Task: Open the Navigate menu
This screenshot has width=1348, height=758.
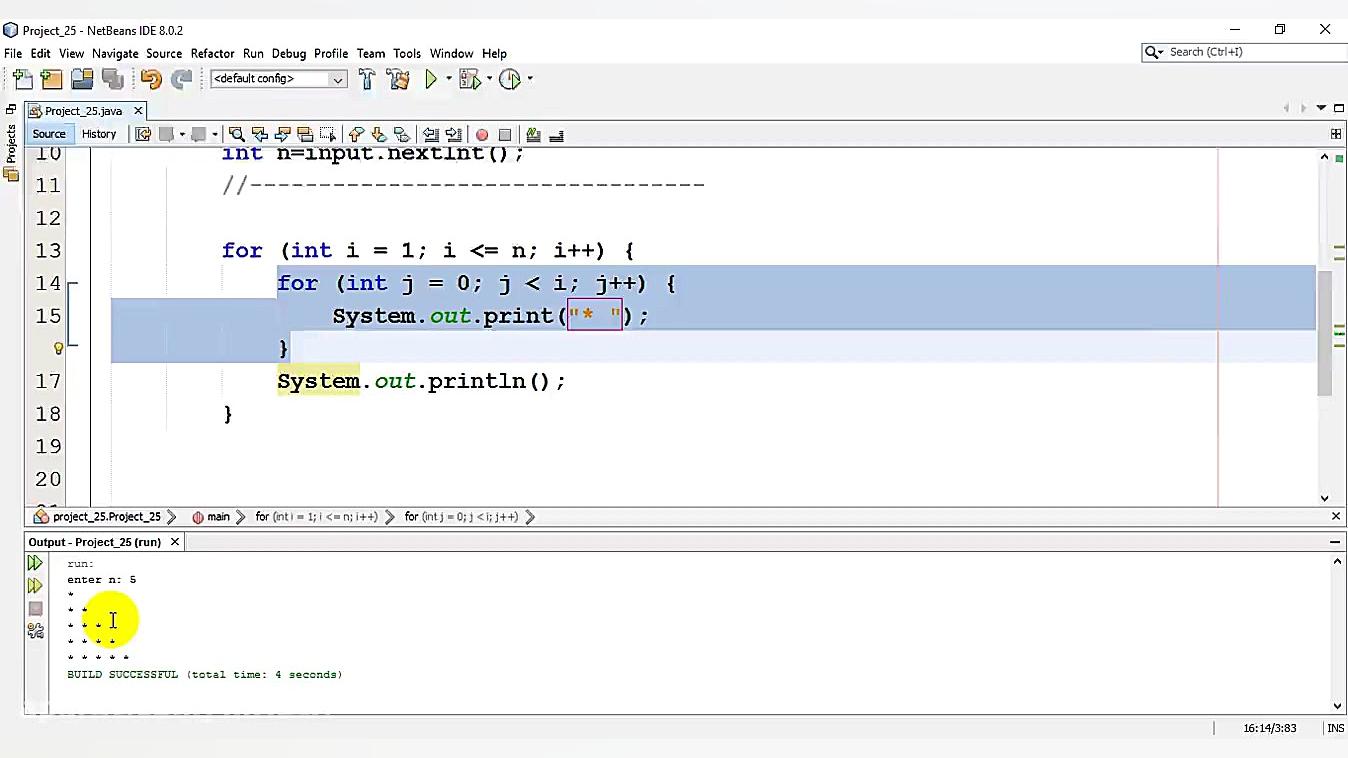Action: point(115,53)
